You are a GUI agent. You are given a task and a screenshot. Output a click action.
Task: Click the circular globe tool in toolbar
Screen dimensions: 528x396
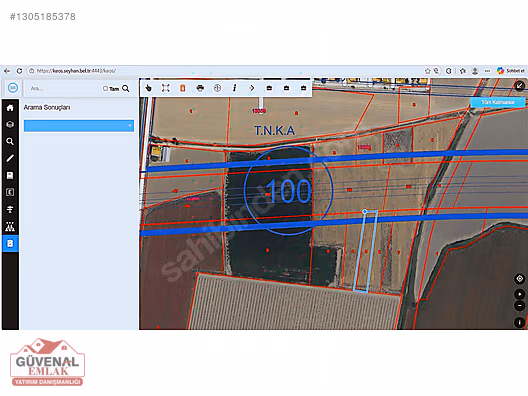[217, 88]
